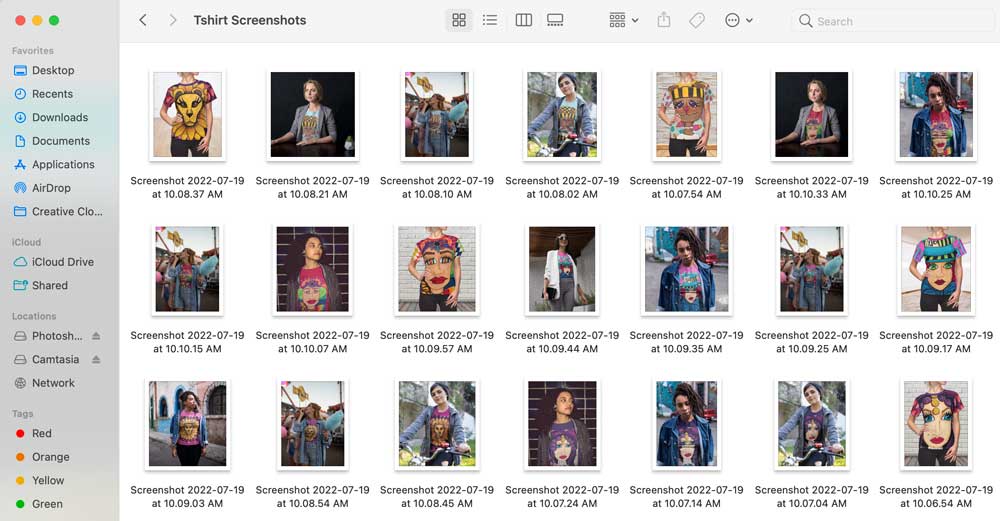The height and width of the screenshot is (521, 1000).
Task: Open Recents in the sidebar
Action: (52, 94)
